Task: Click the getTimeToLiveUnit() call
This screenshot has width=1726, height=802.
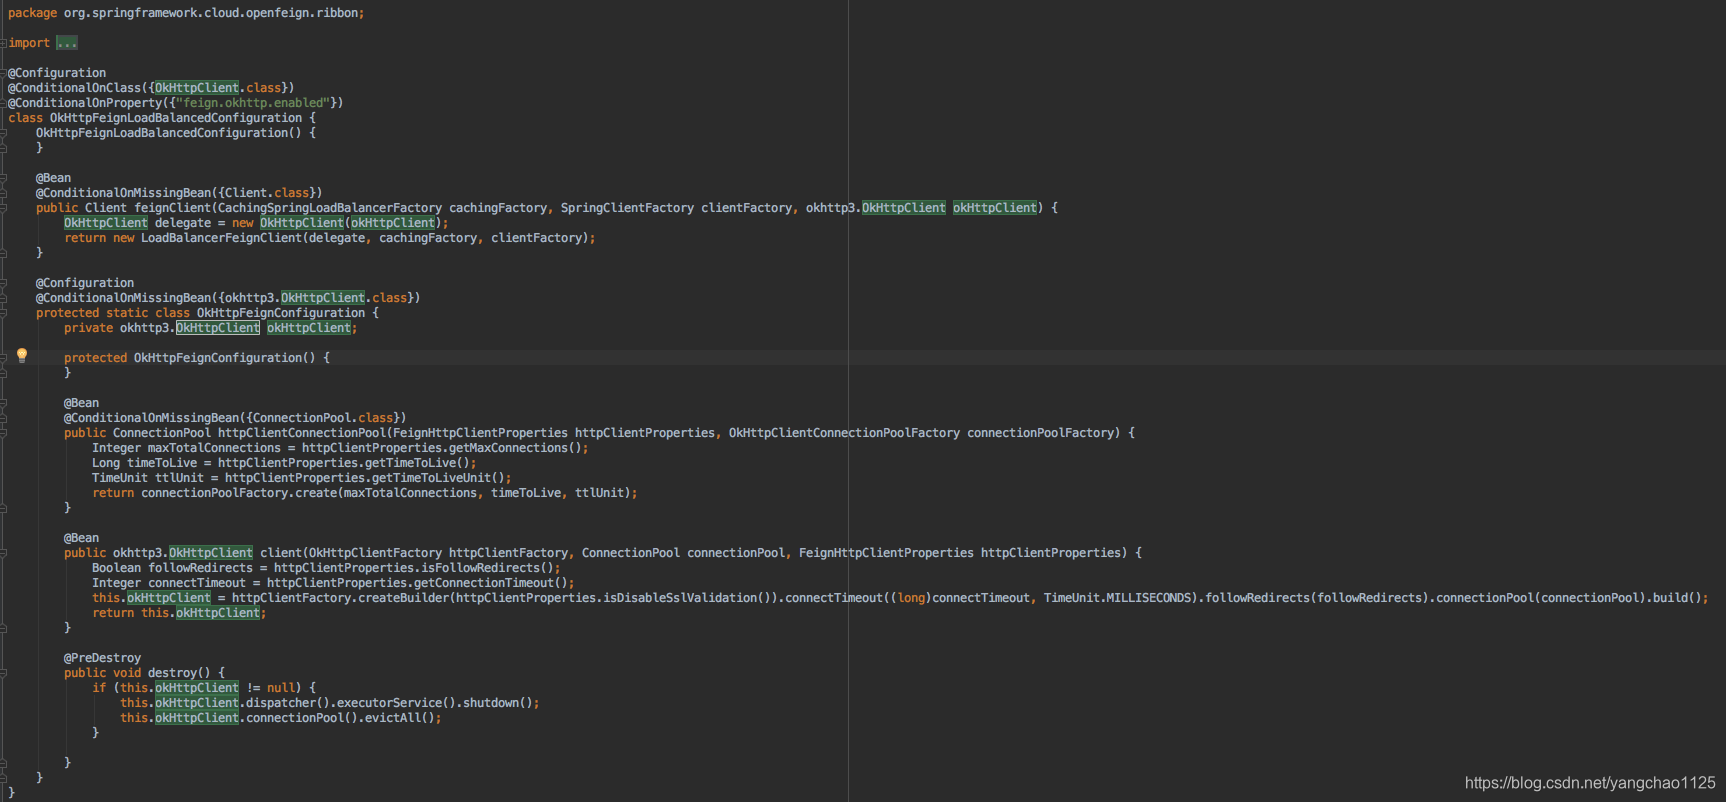Action: point(438,478)
